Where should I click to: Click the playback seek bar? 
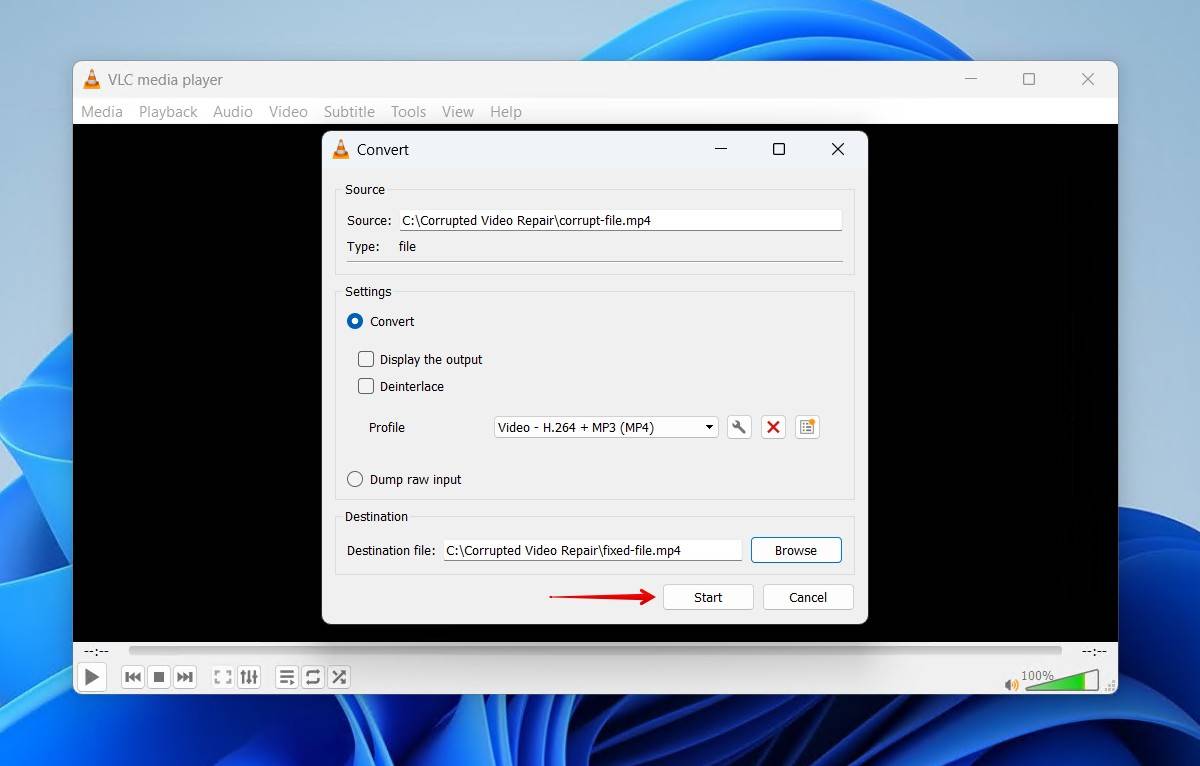pyautogui.click(x=595, y=651)
